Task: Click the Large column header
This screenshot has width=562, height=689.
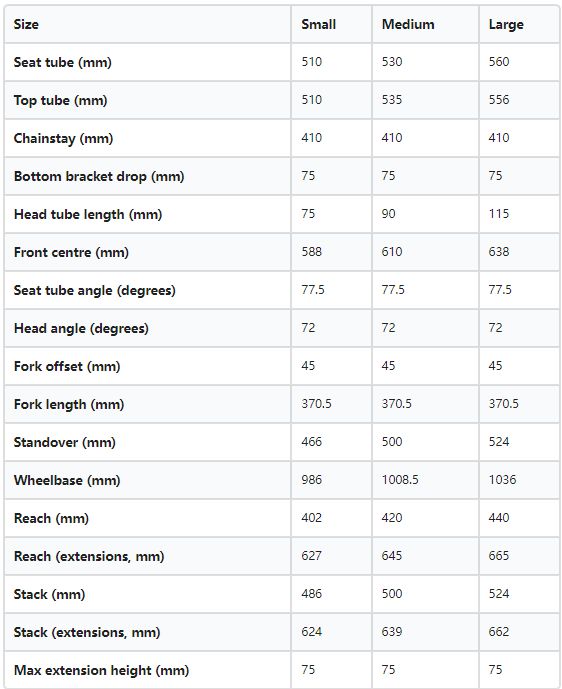Action: pyautogui.click(x=506, y=25)
